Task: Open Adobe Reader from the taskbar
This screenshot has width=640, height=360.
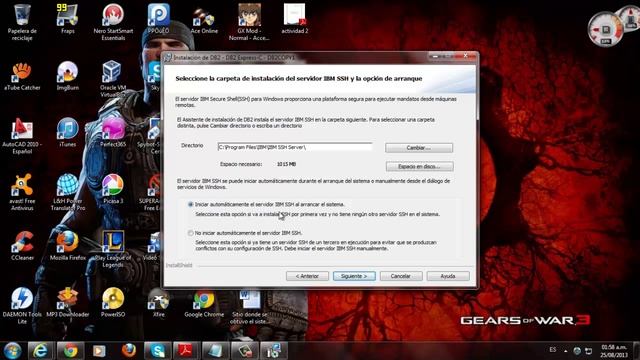Action: pos(186,351)
